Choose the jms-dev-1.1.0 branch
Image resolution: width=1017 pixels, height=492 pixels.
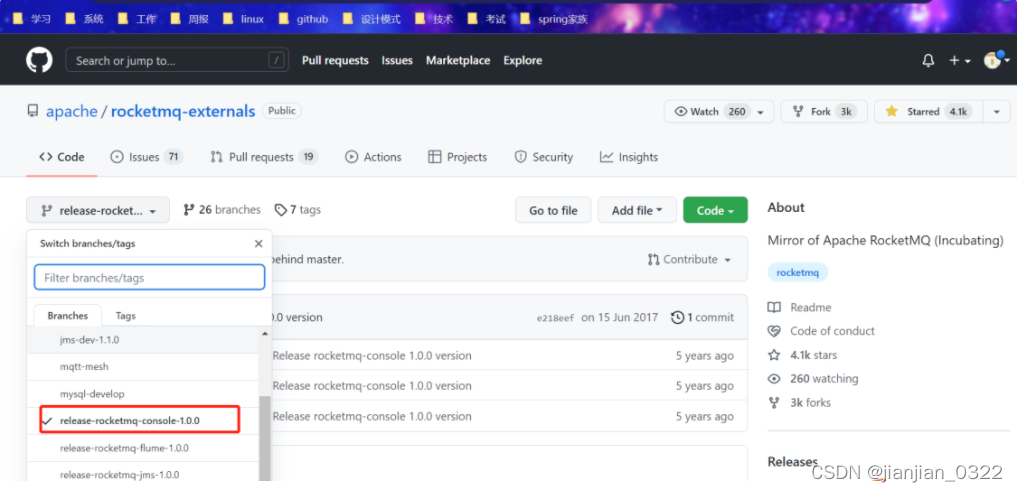tap(143, 340)
